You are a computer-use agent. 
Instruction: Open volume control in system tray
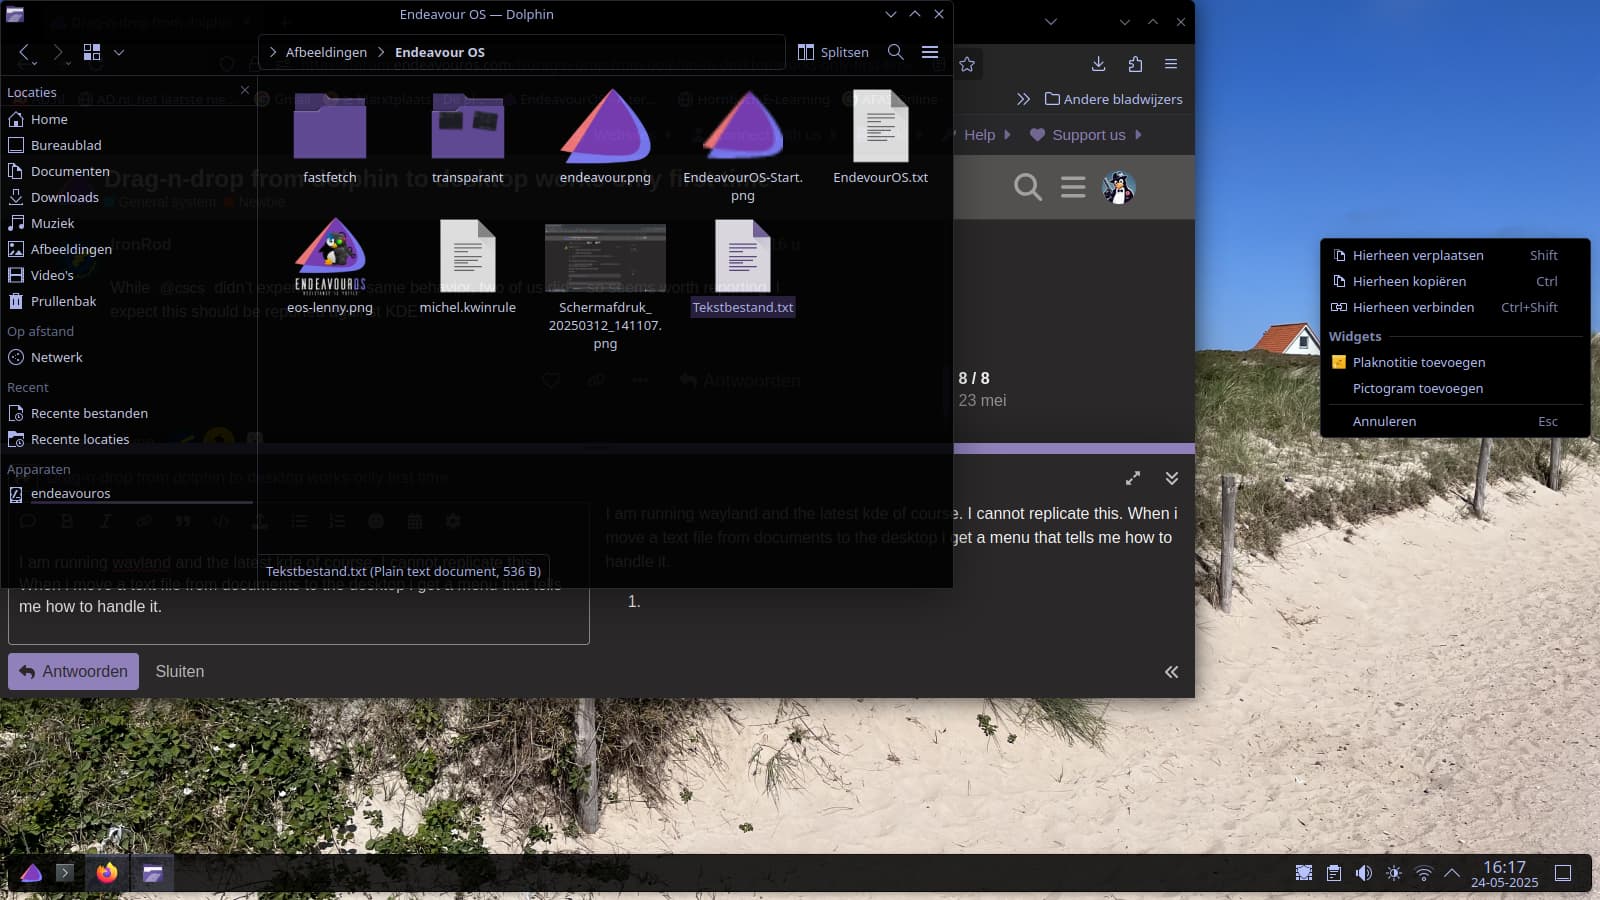[x=1363, y=873]
